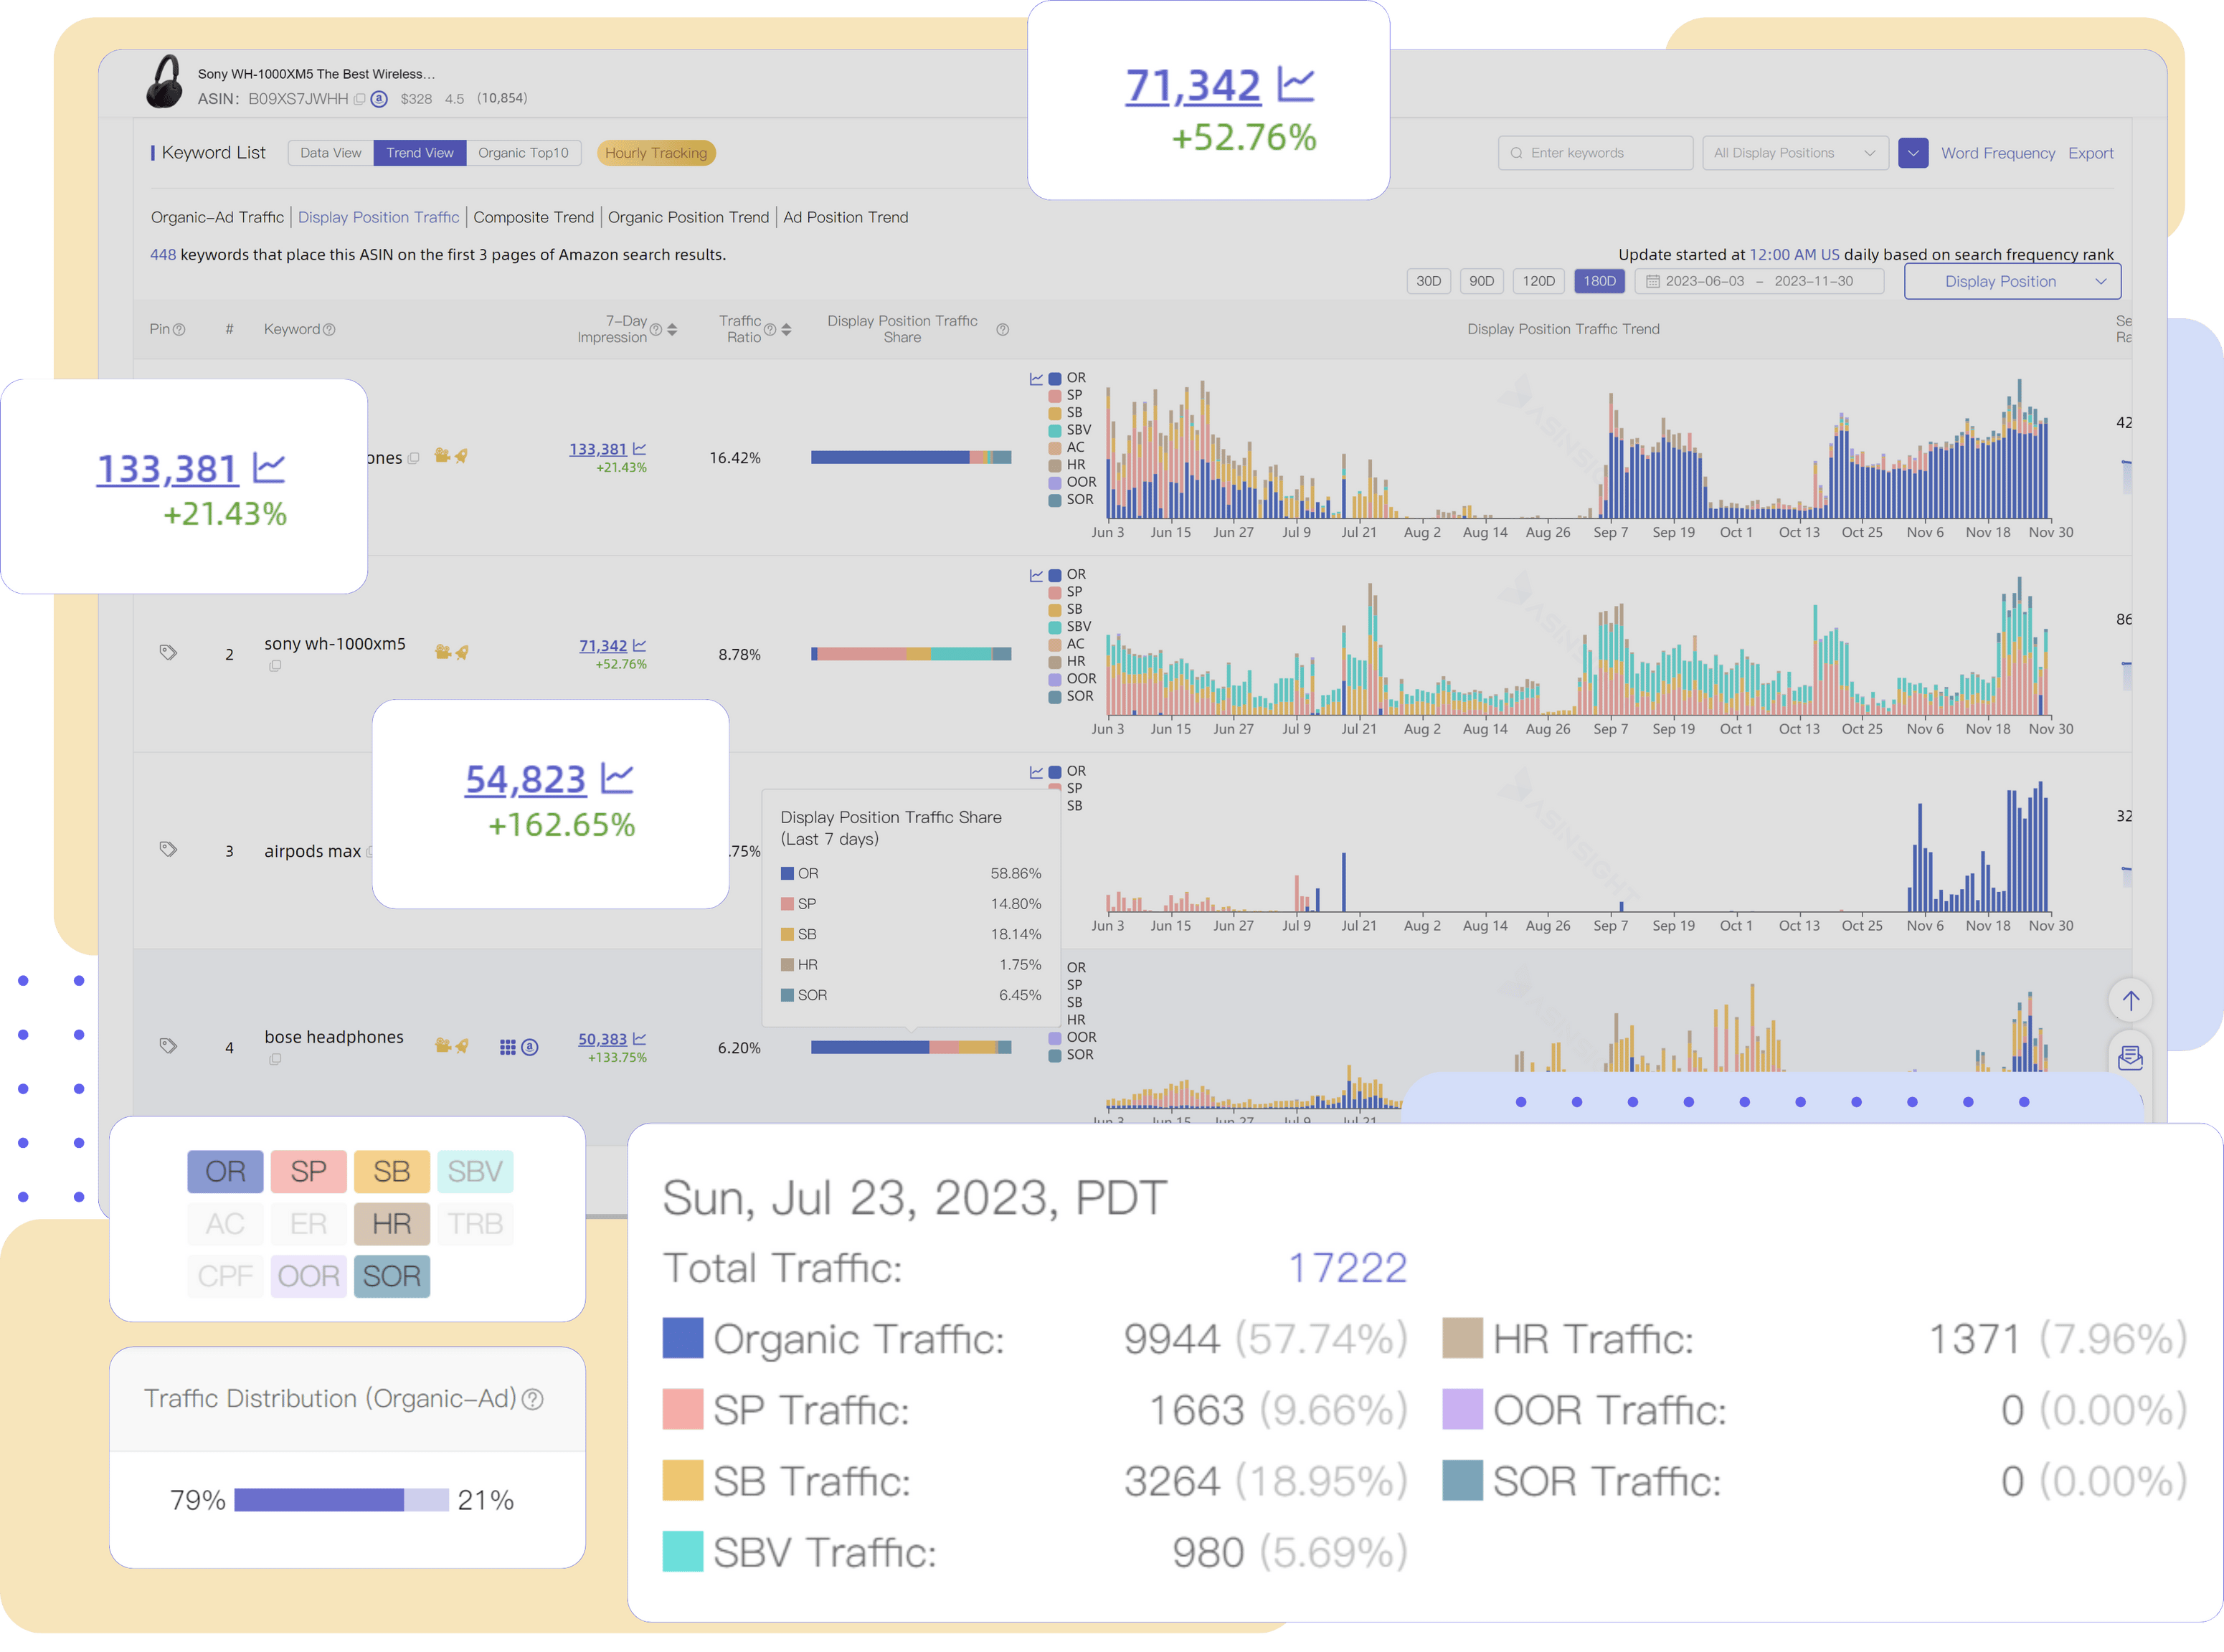Screen dimensions: 2224x1652
Task: Pin the airpods max keyword with tag icon
Action: [168, 849]
